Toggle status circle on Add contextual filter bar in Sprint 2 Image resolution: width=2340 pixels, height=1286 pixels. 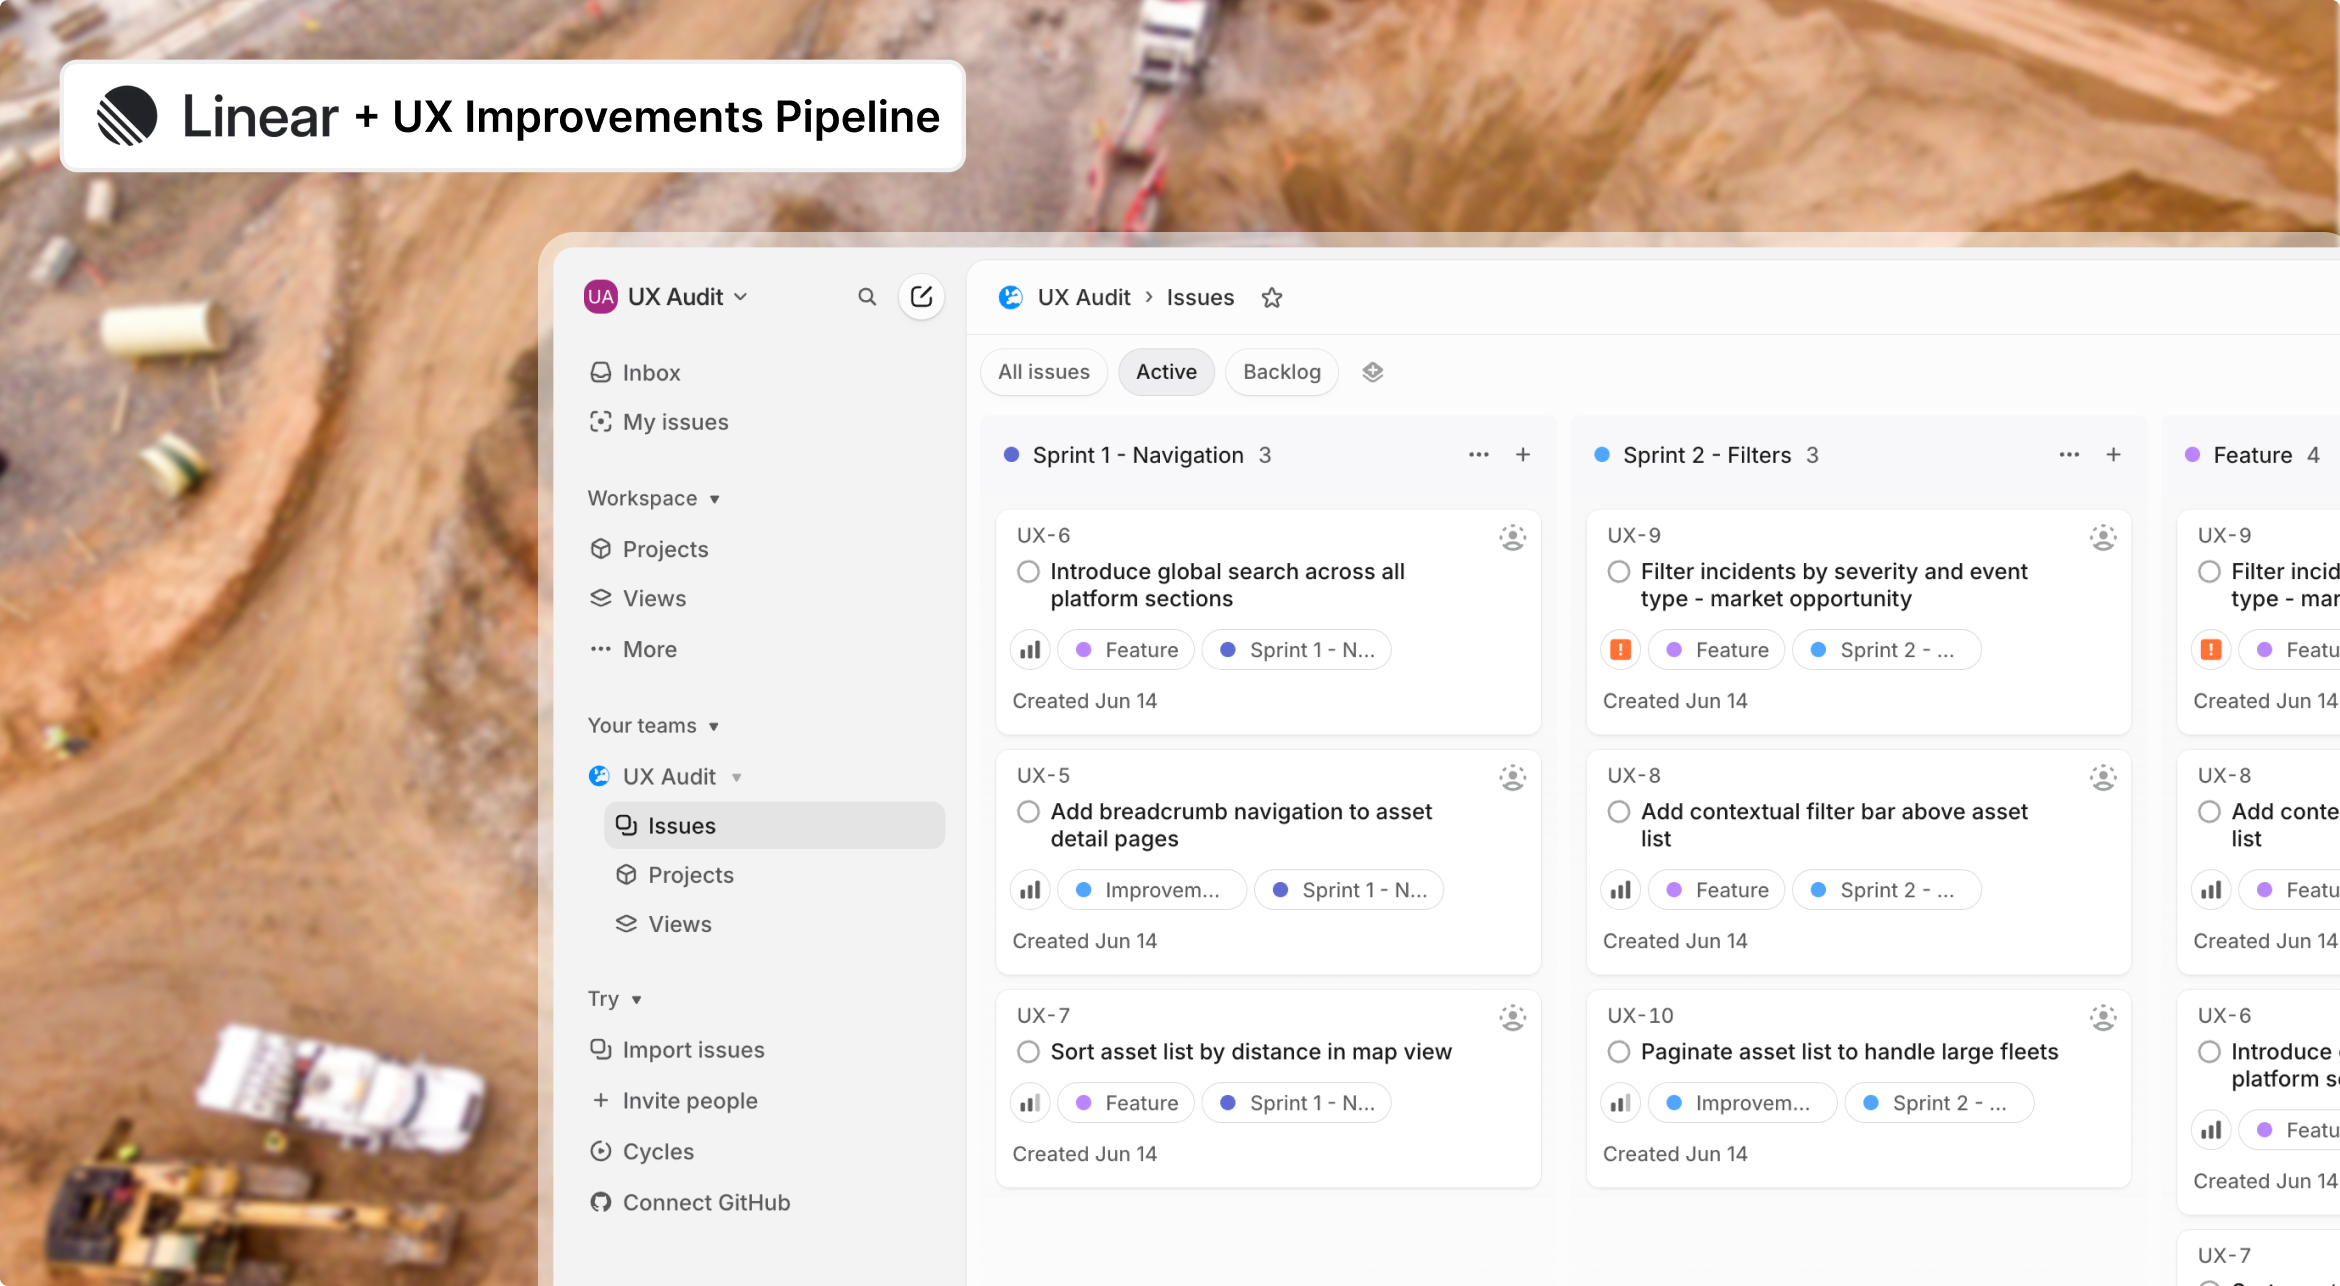(x=1619, y=812)
